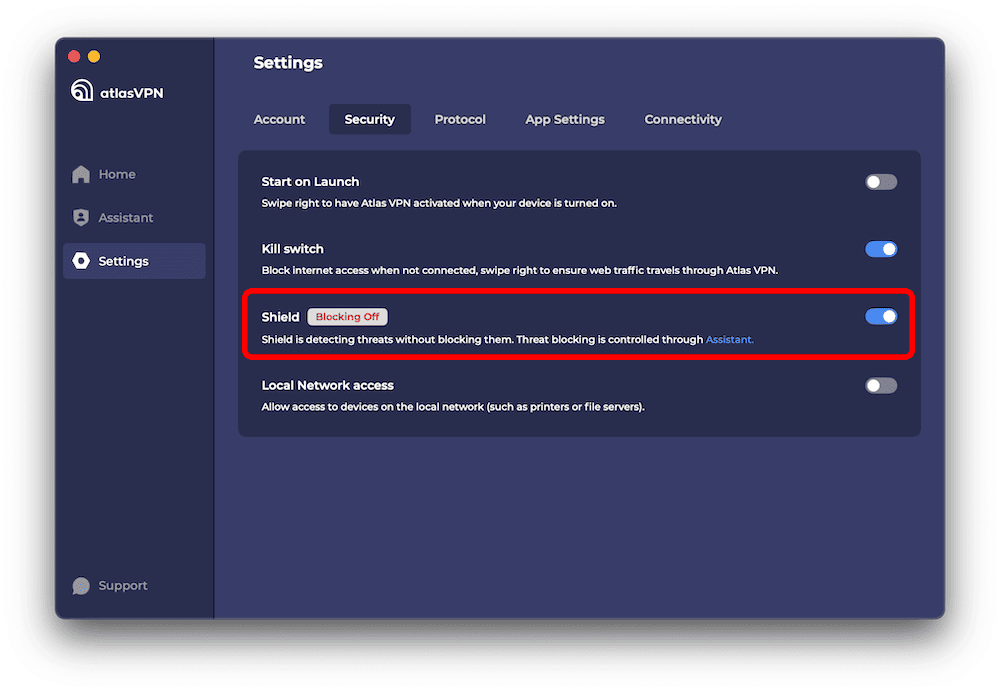Turn off the Shield toggle

[x=880, y=317]
